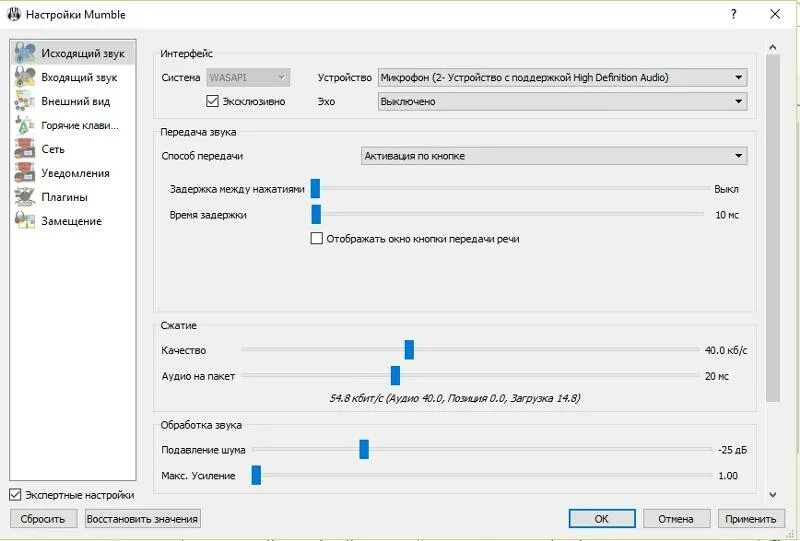800x541 pixels.
Task: Click the Входящий звук sidebar icon
Action: pyautogui.click(x=24, y=77)
